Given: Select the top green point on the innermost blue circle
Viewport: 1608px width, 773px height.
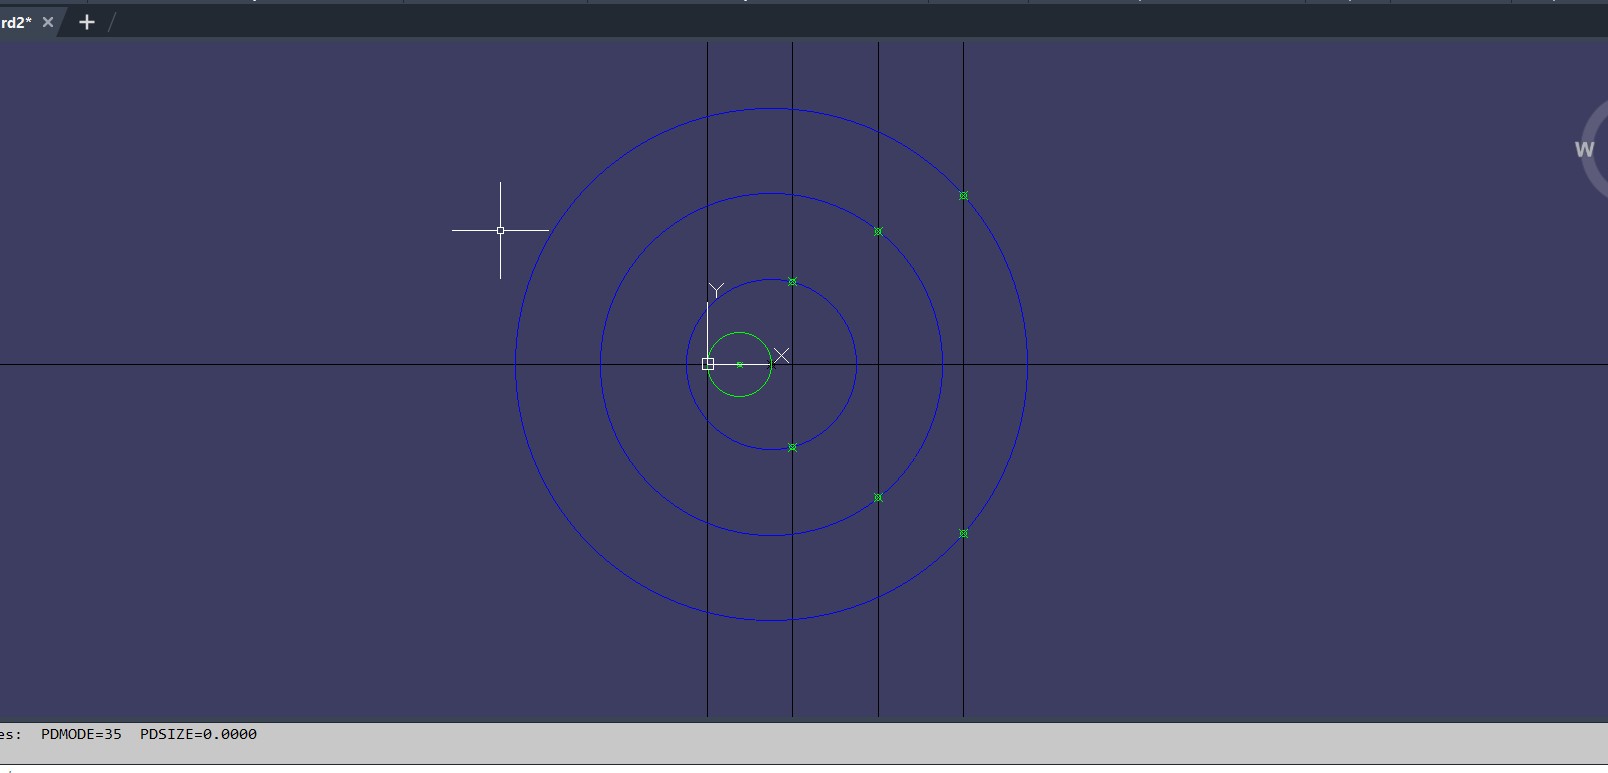Looking at the screenshot, I should 793,282.
